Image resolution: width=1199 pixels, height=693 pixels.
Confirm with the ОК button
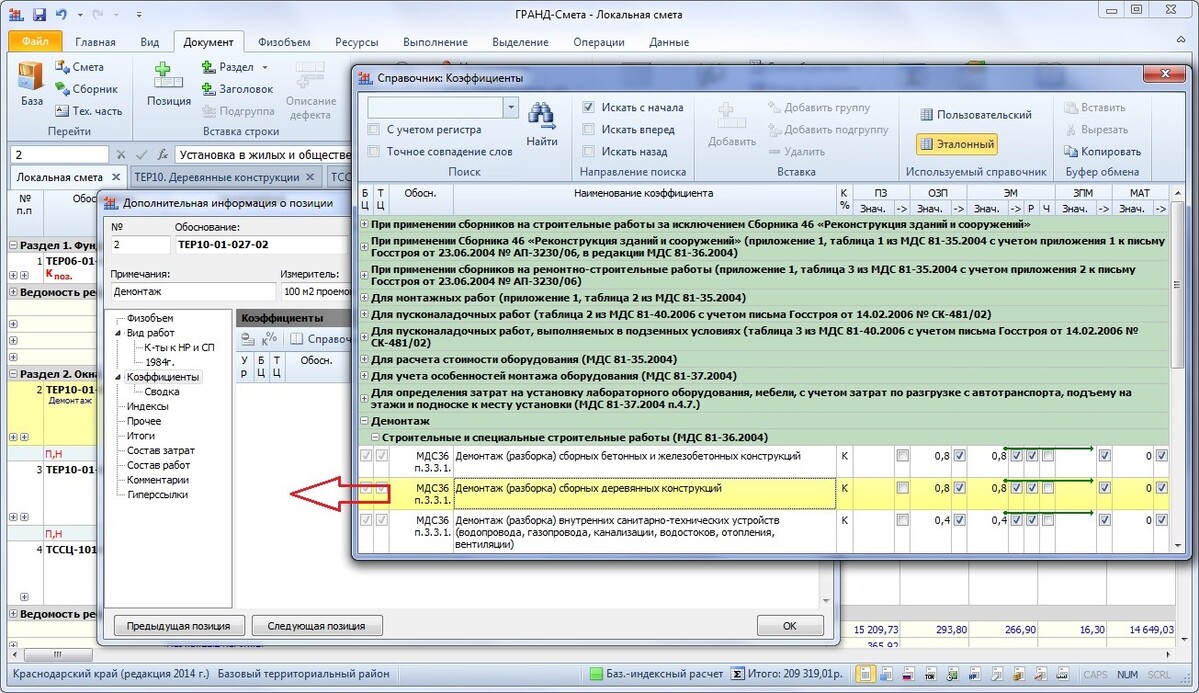tap(790, 626)
